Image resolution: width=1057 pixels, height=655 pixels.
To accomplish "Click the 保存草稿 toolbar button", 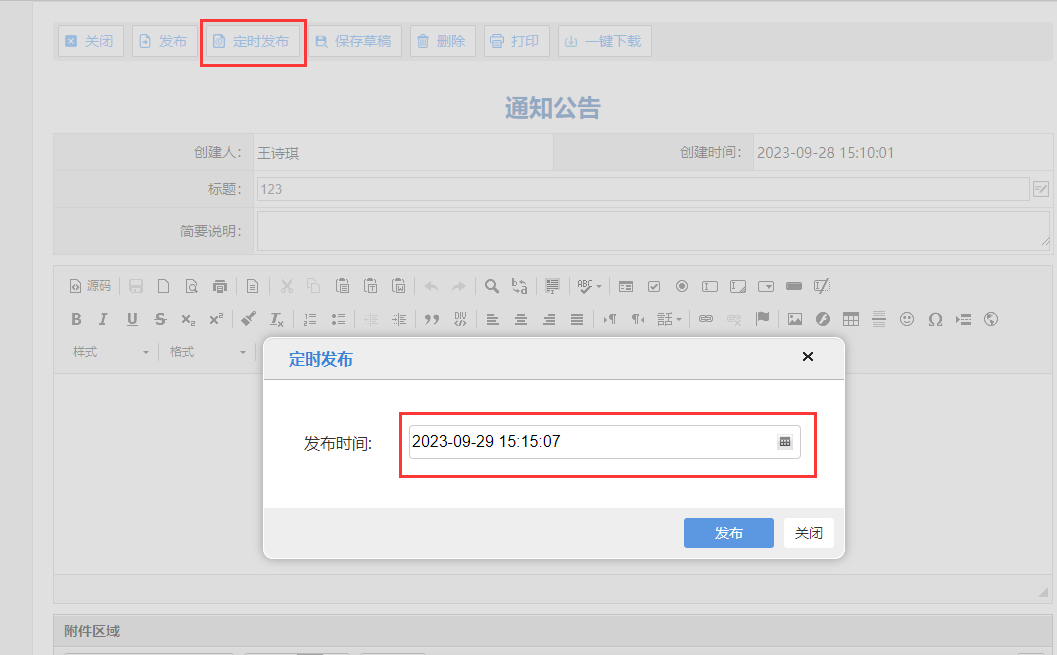I will pyautogui.click(x=355, y=41).
